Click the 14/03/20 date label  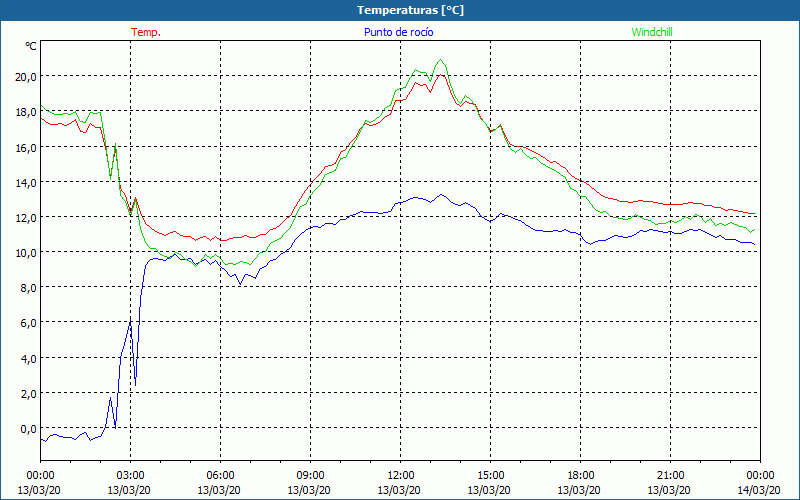click(759, 490)
